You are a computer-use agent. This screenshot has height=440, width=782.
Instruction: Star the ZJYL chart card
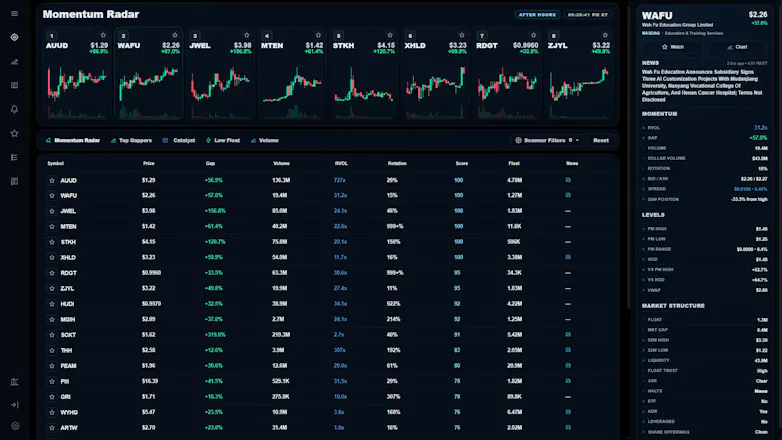click(605, 35)
